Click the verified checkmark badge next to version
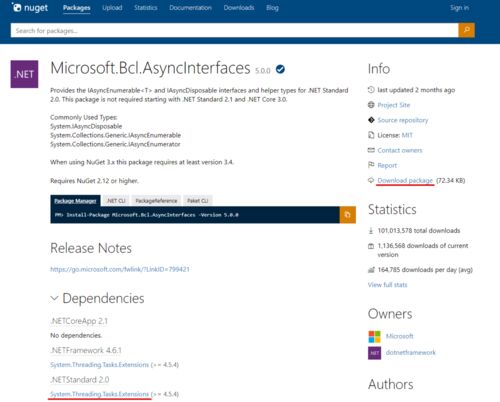This screenshot has width=500, height=402. pos(280,69)
